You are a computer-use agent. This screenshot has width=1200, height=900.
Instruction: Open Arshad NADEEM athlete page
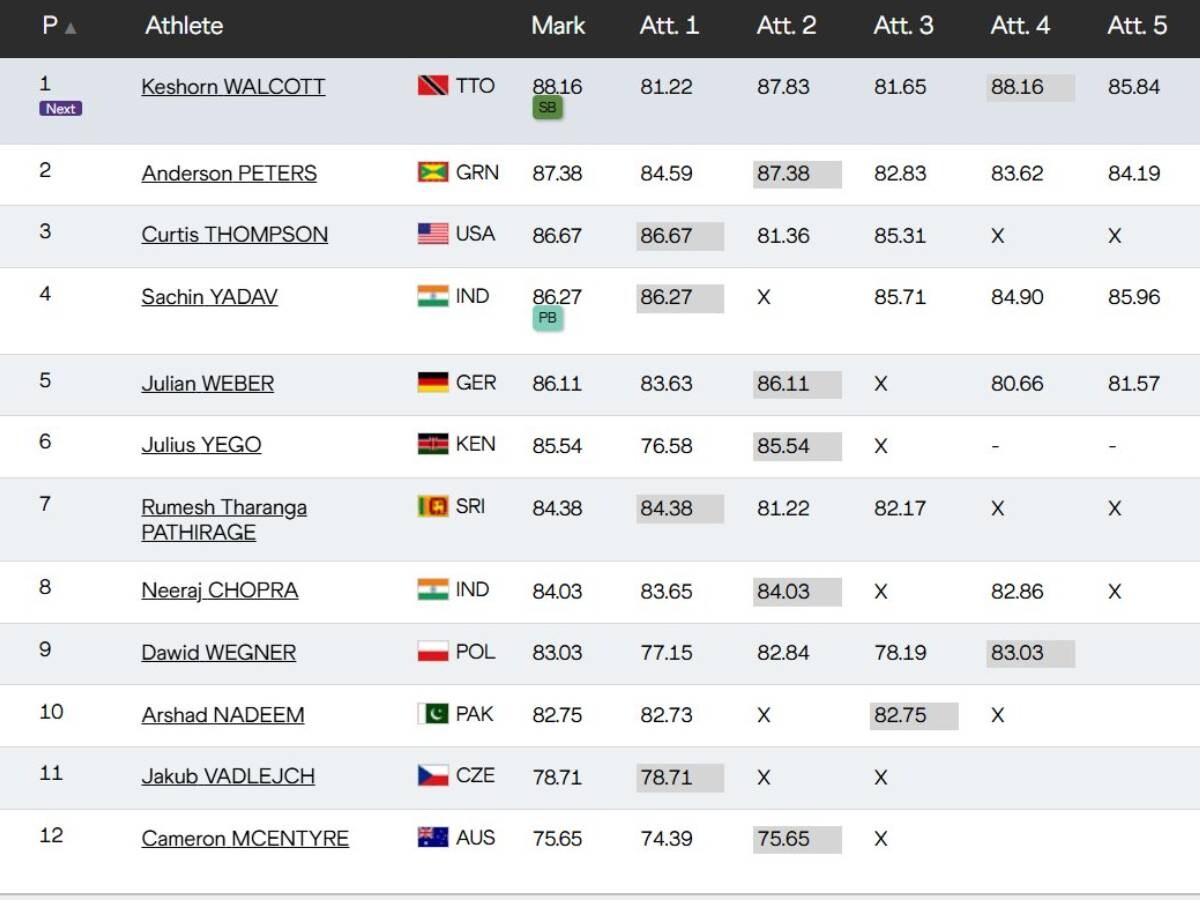(223, 715)
